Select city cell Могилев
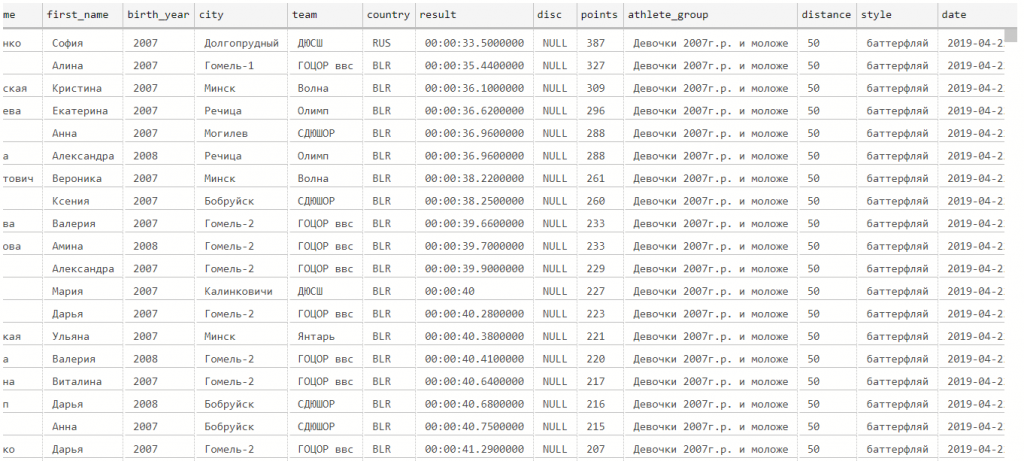 (x=226, y=133)
